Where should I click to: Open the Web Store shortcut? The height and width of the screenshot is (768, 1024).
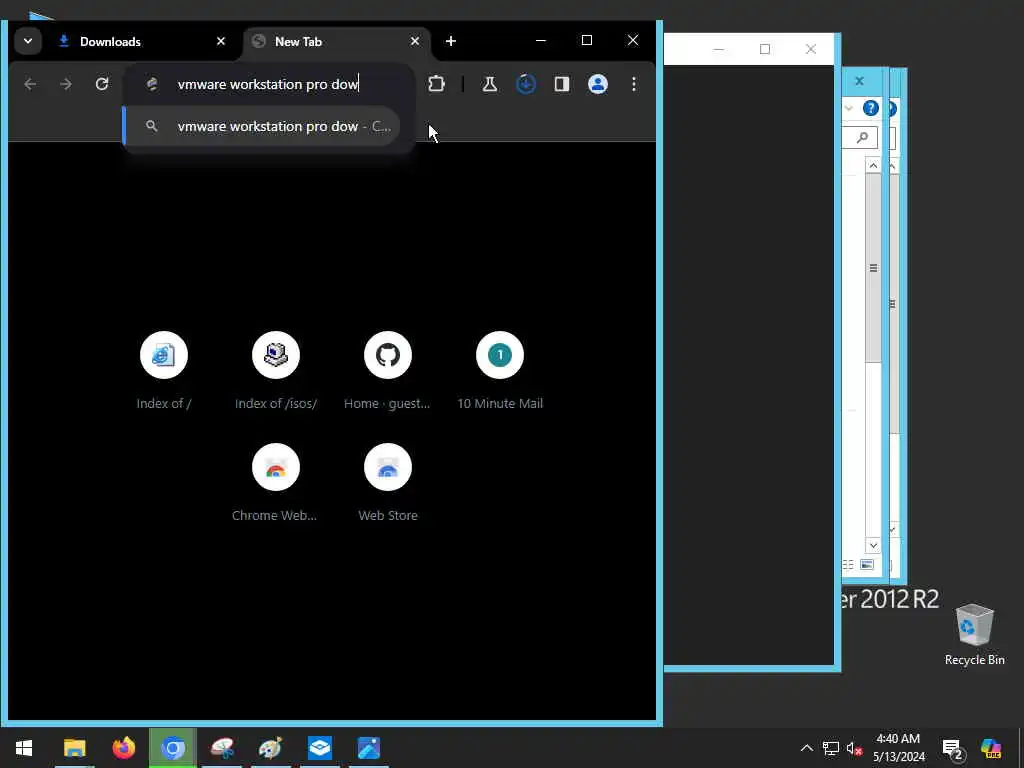[387, 482]
